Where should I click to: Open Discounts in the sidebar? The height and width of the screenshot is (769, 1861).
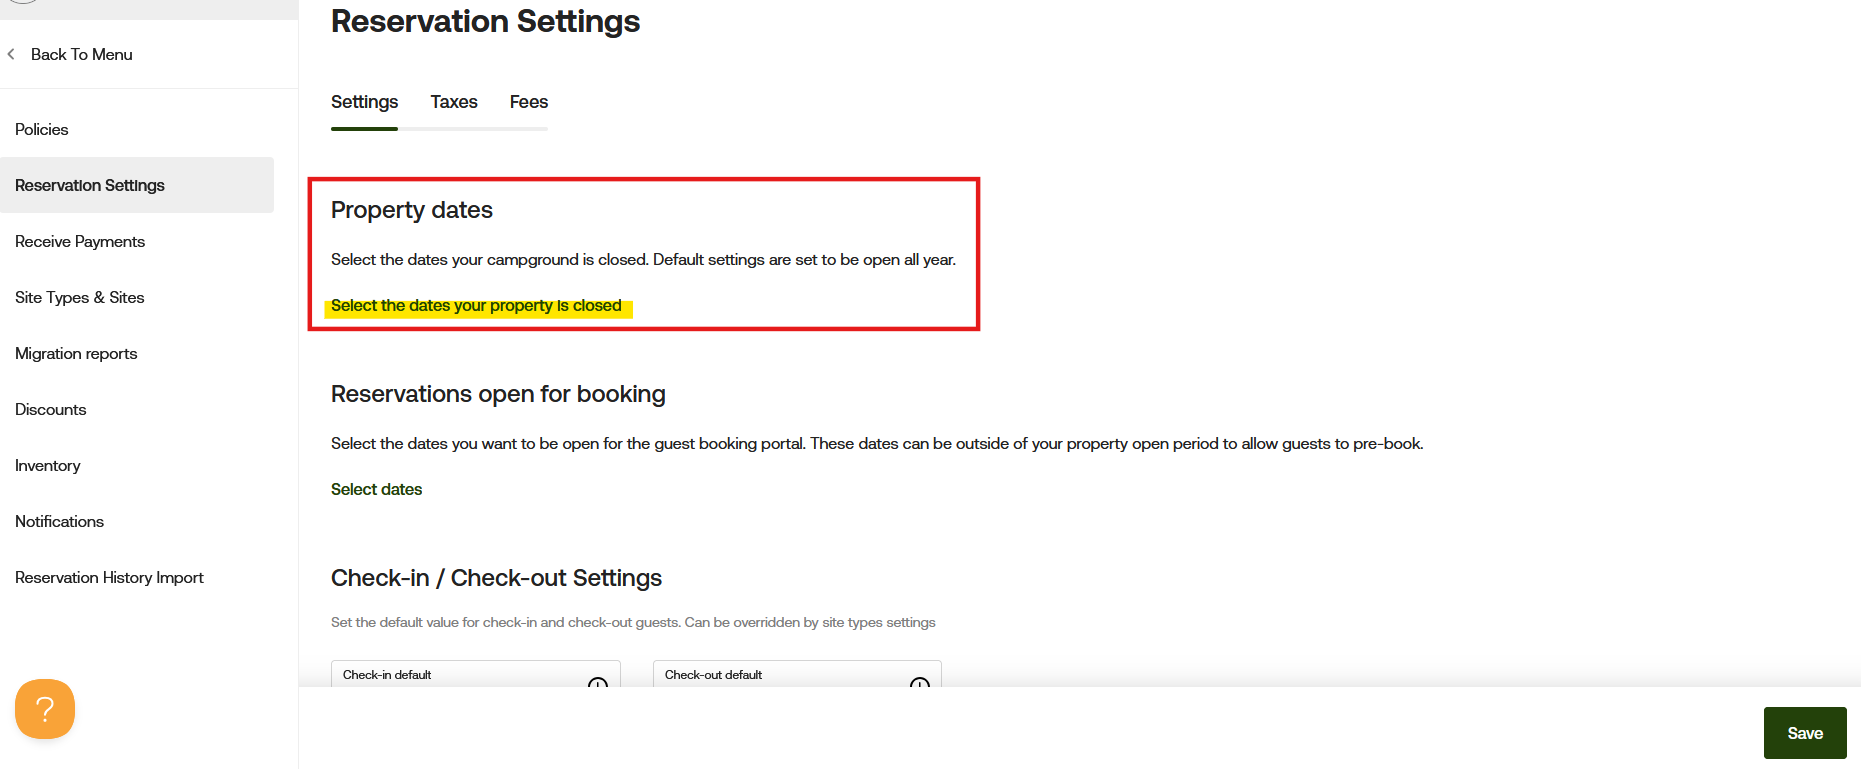click(51, 409)
